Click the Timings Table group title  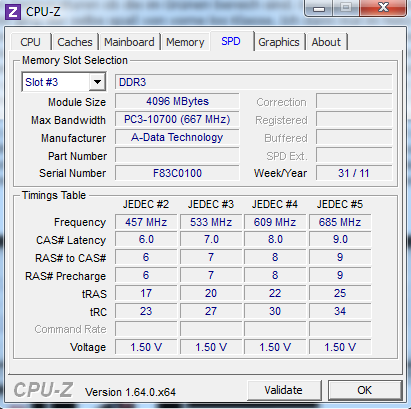click(x=54, y=195)
